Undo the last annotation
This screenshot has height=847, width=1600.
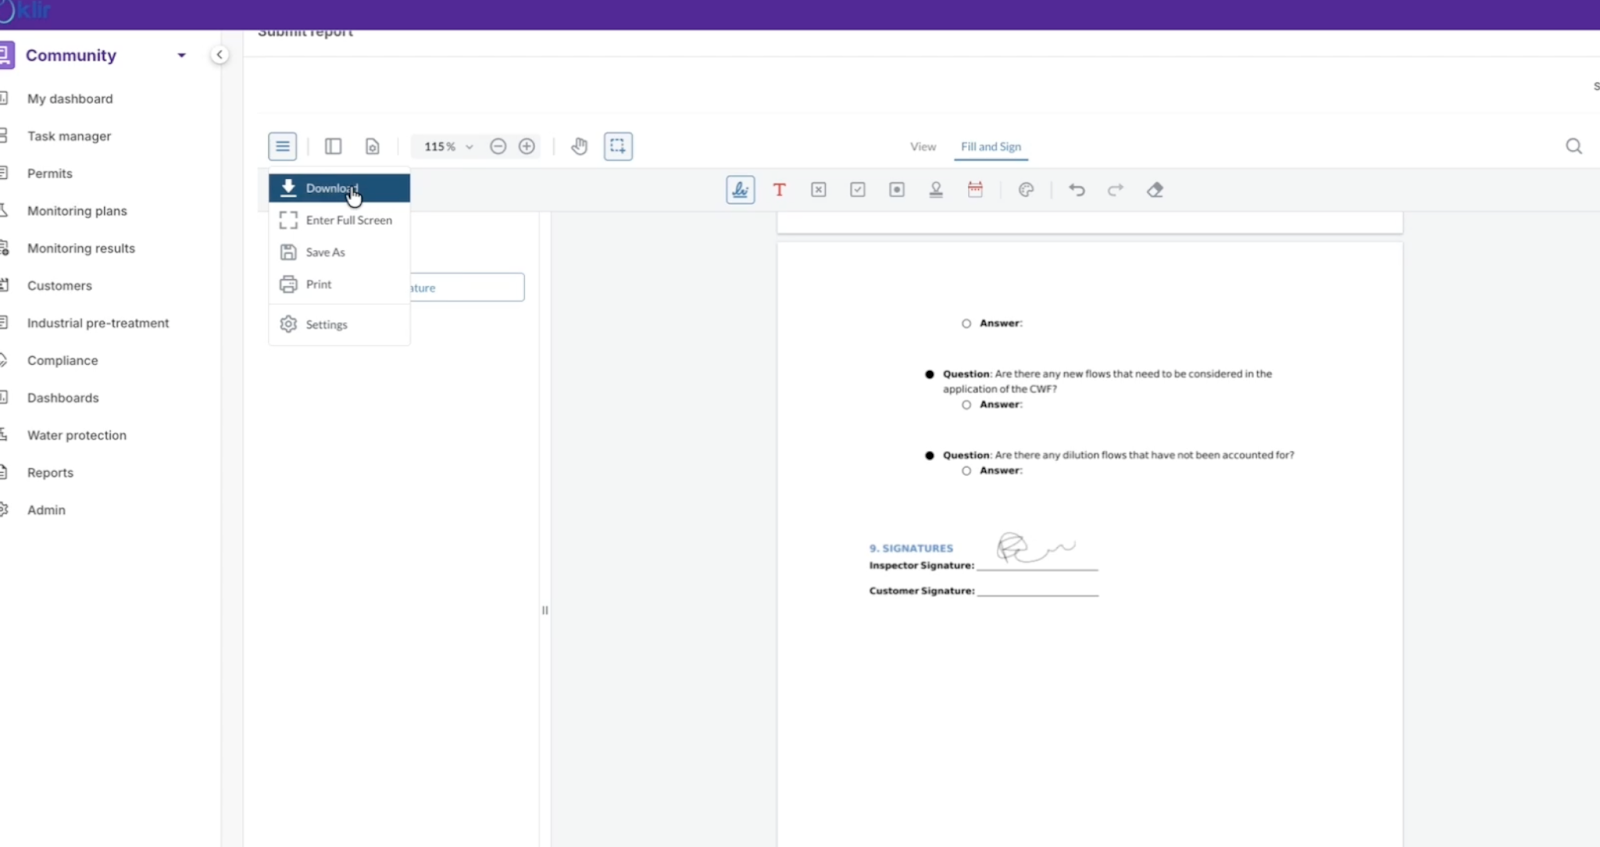[x=1076, y=190]
